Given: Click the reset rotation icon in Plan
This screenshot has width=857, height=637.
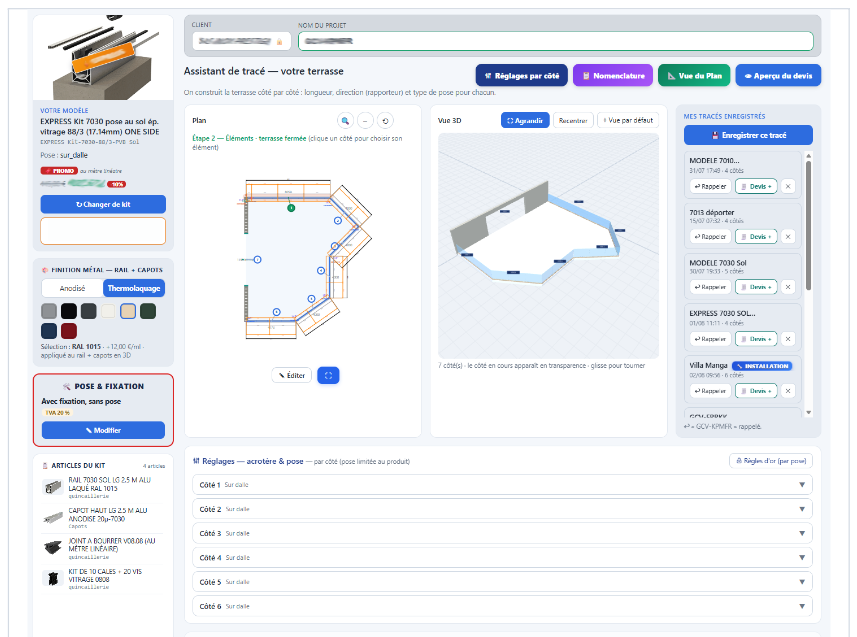Looking at the screenshot, I should click(385, 121).
